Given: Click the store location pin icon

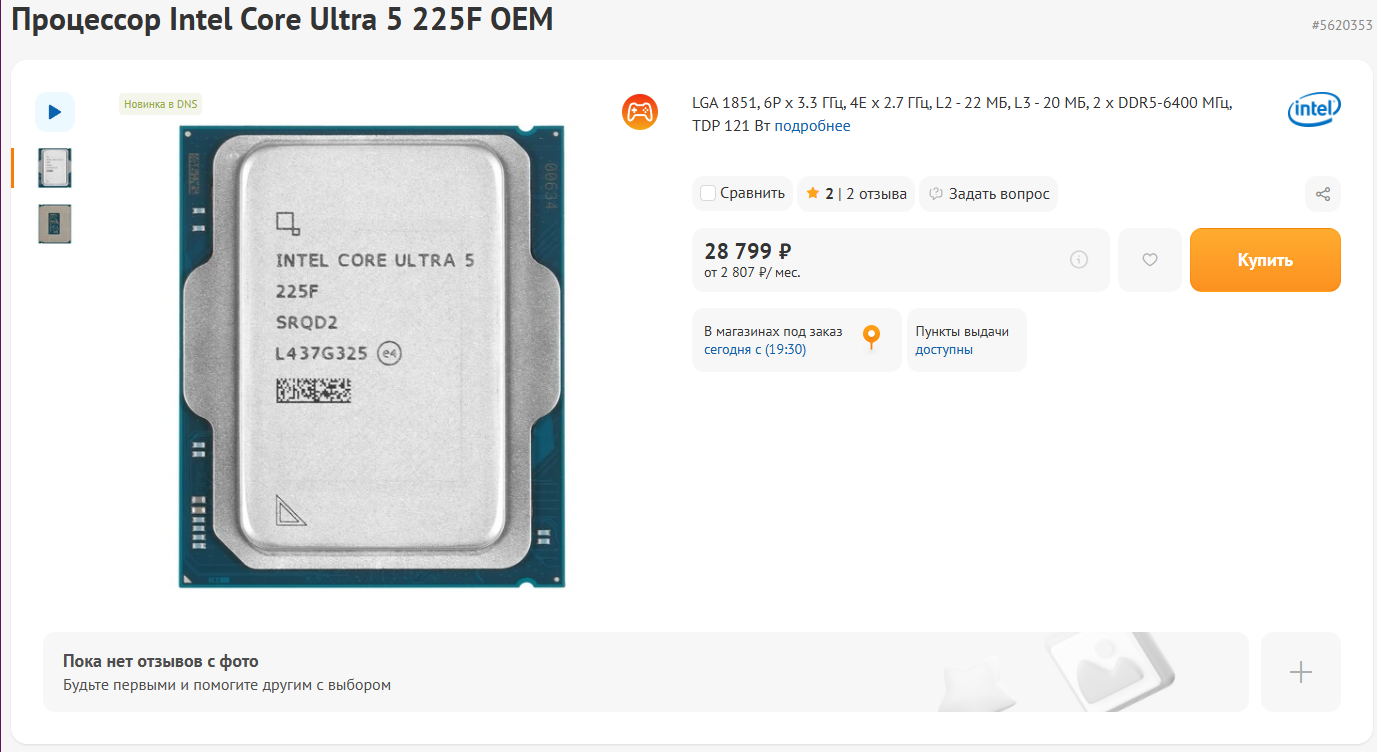Looking at the screenshot, I should (871, 338).
